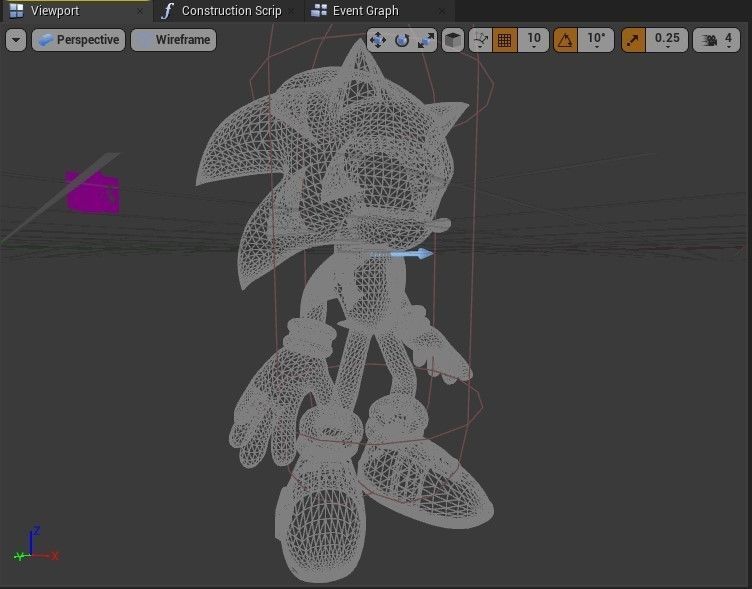Select the scale gizmo tool
Viewport: 752px width, 589px height.
[426, 40]
